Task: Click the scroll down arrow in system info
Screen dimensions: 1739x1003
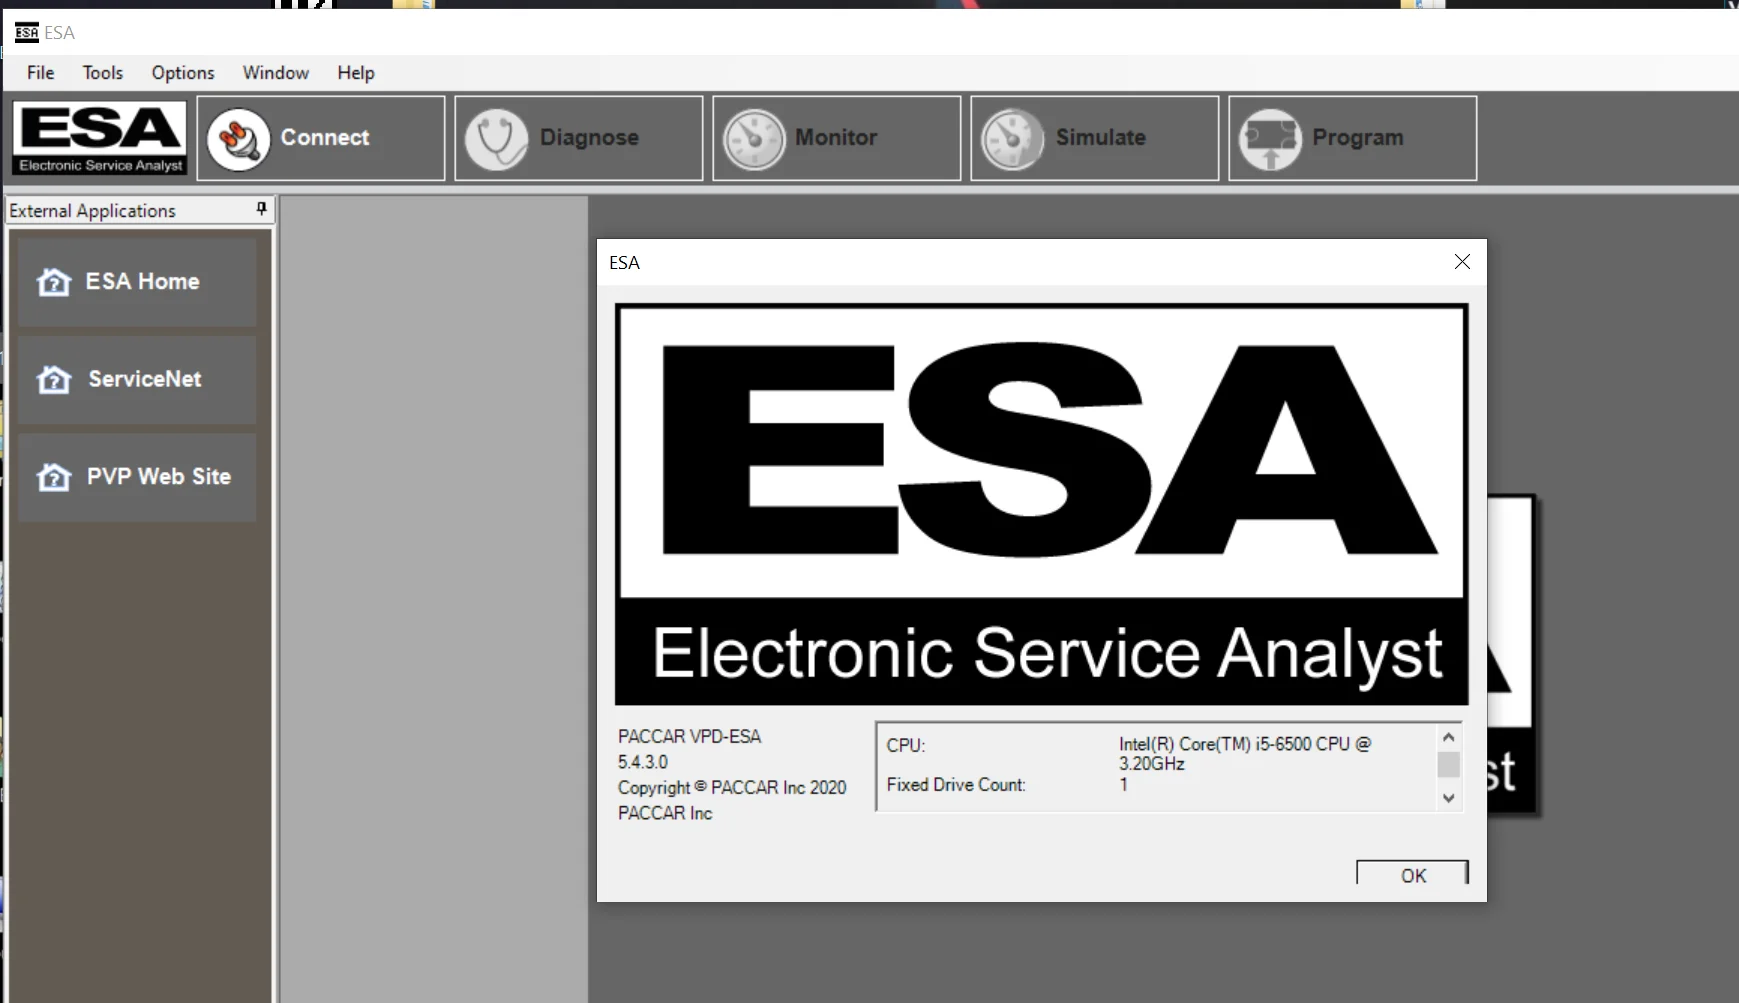Action: (x=1448, y=798)
